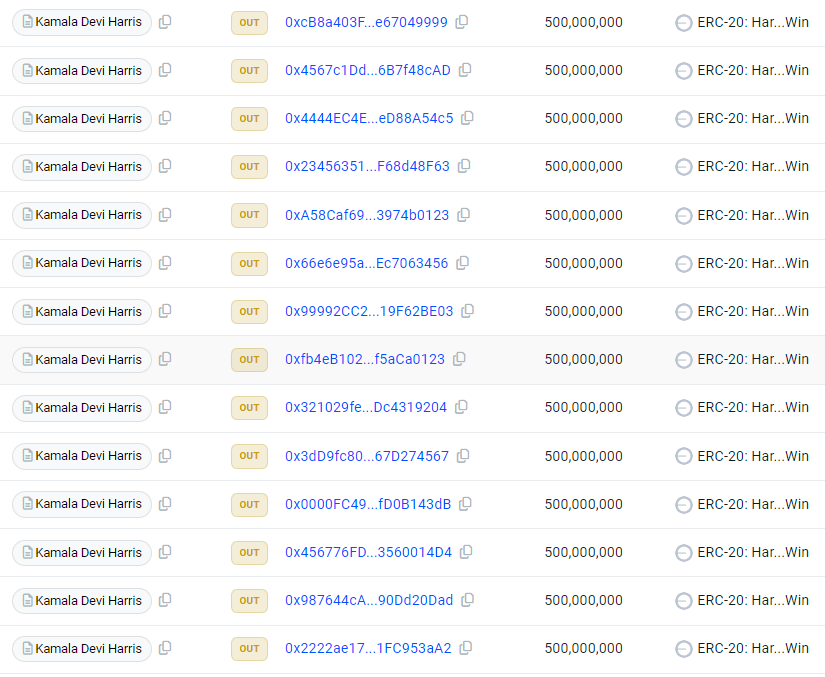Copy address 0x0000FC49...fD0B143dB to clipboard

coord(465,504)
